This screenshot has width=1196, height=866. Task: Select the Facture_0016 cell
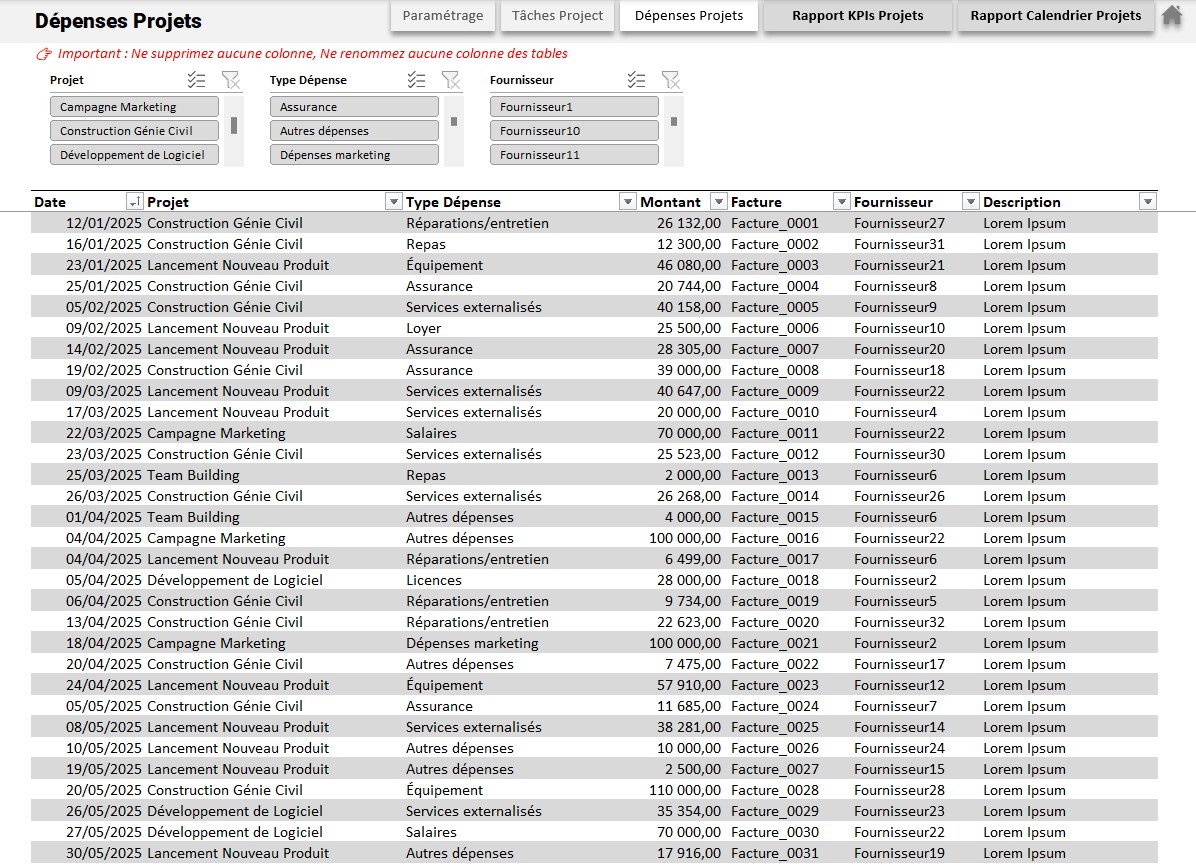(x=775, y=538)
